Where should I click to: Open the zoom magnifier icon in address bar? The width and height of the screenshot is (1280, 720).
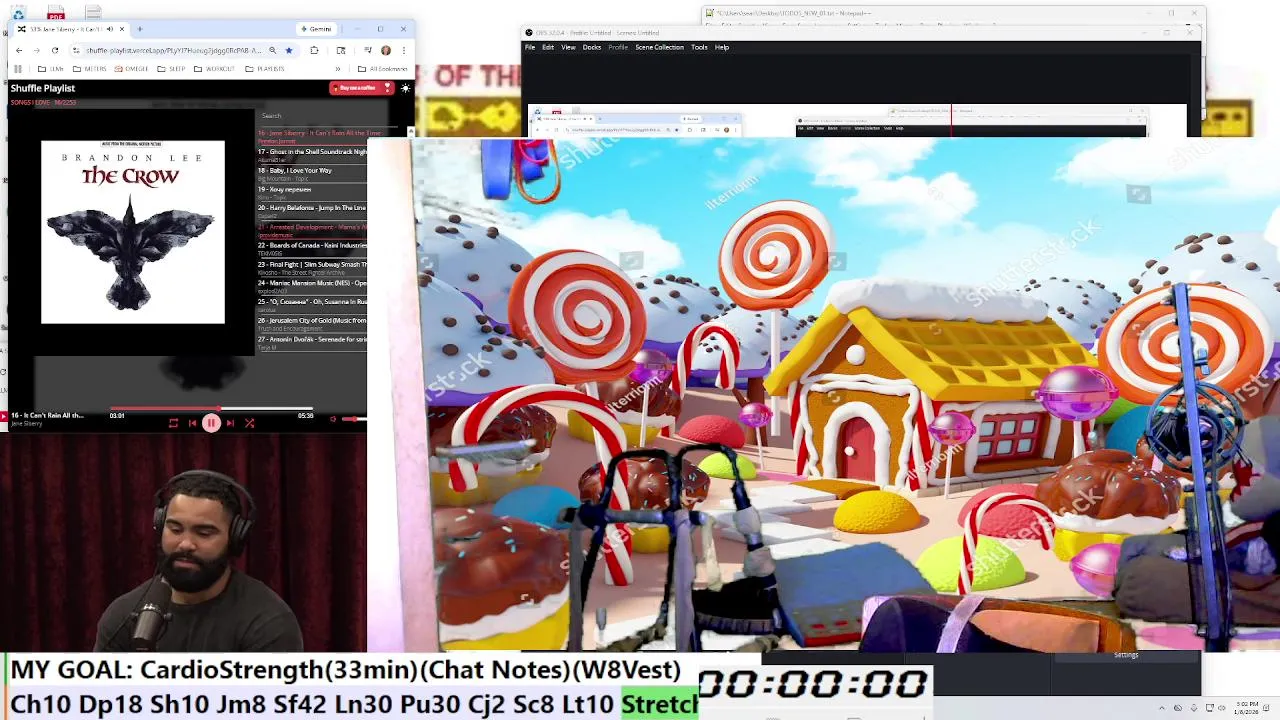[272, 50]
